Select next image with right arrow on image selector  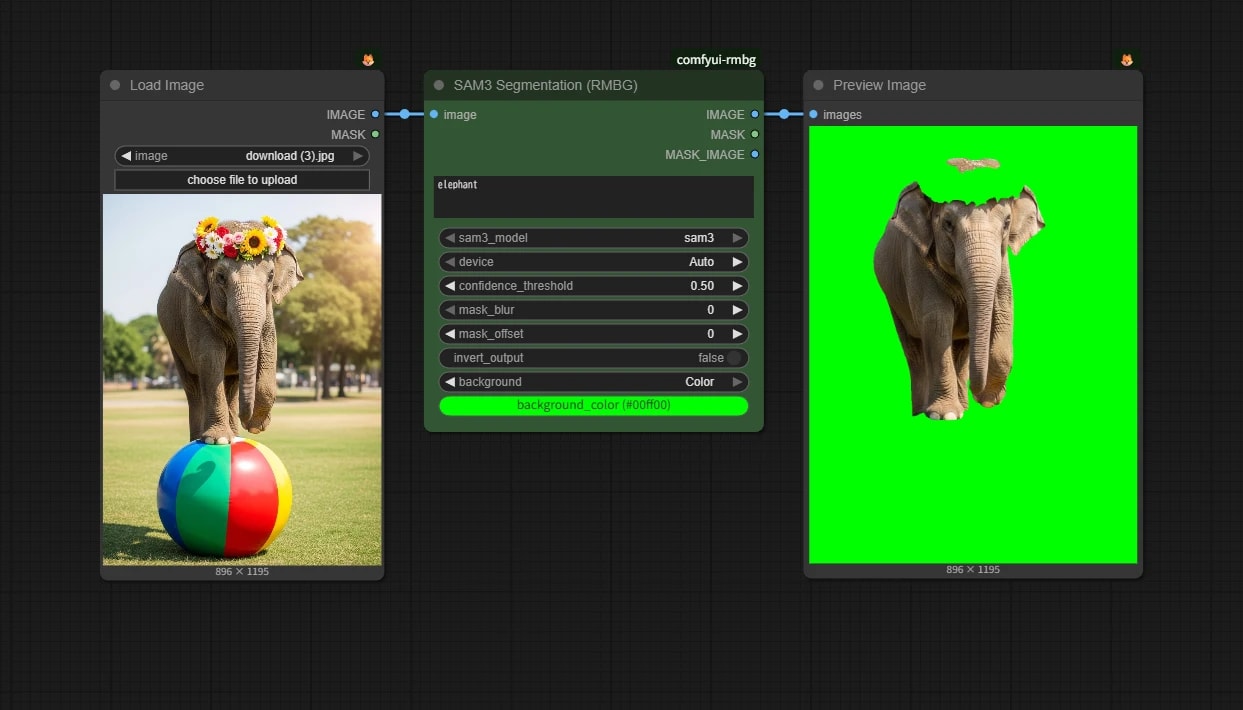point(358,156)
